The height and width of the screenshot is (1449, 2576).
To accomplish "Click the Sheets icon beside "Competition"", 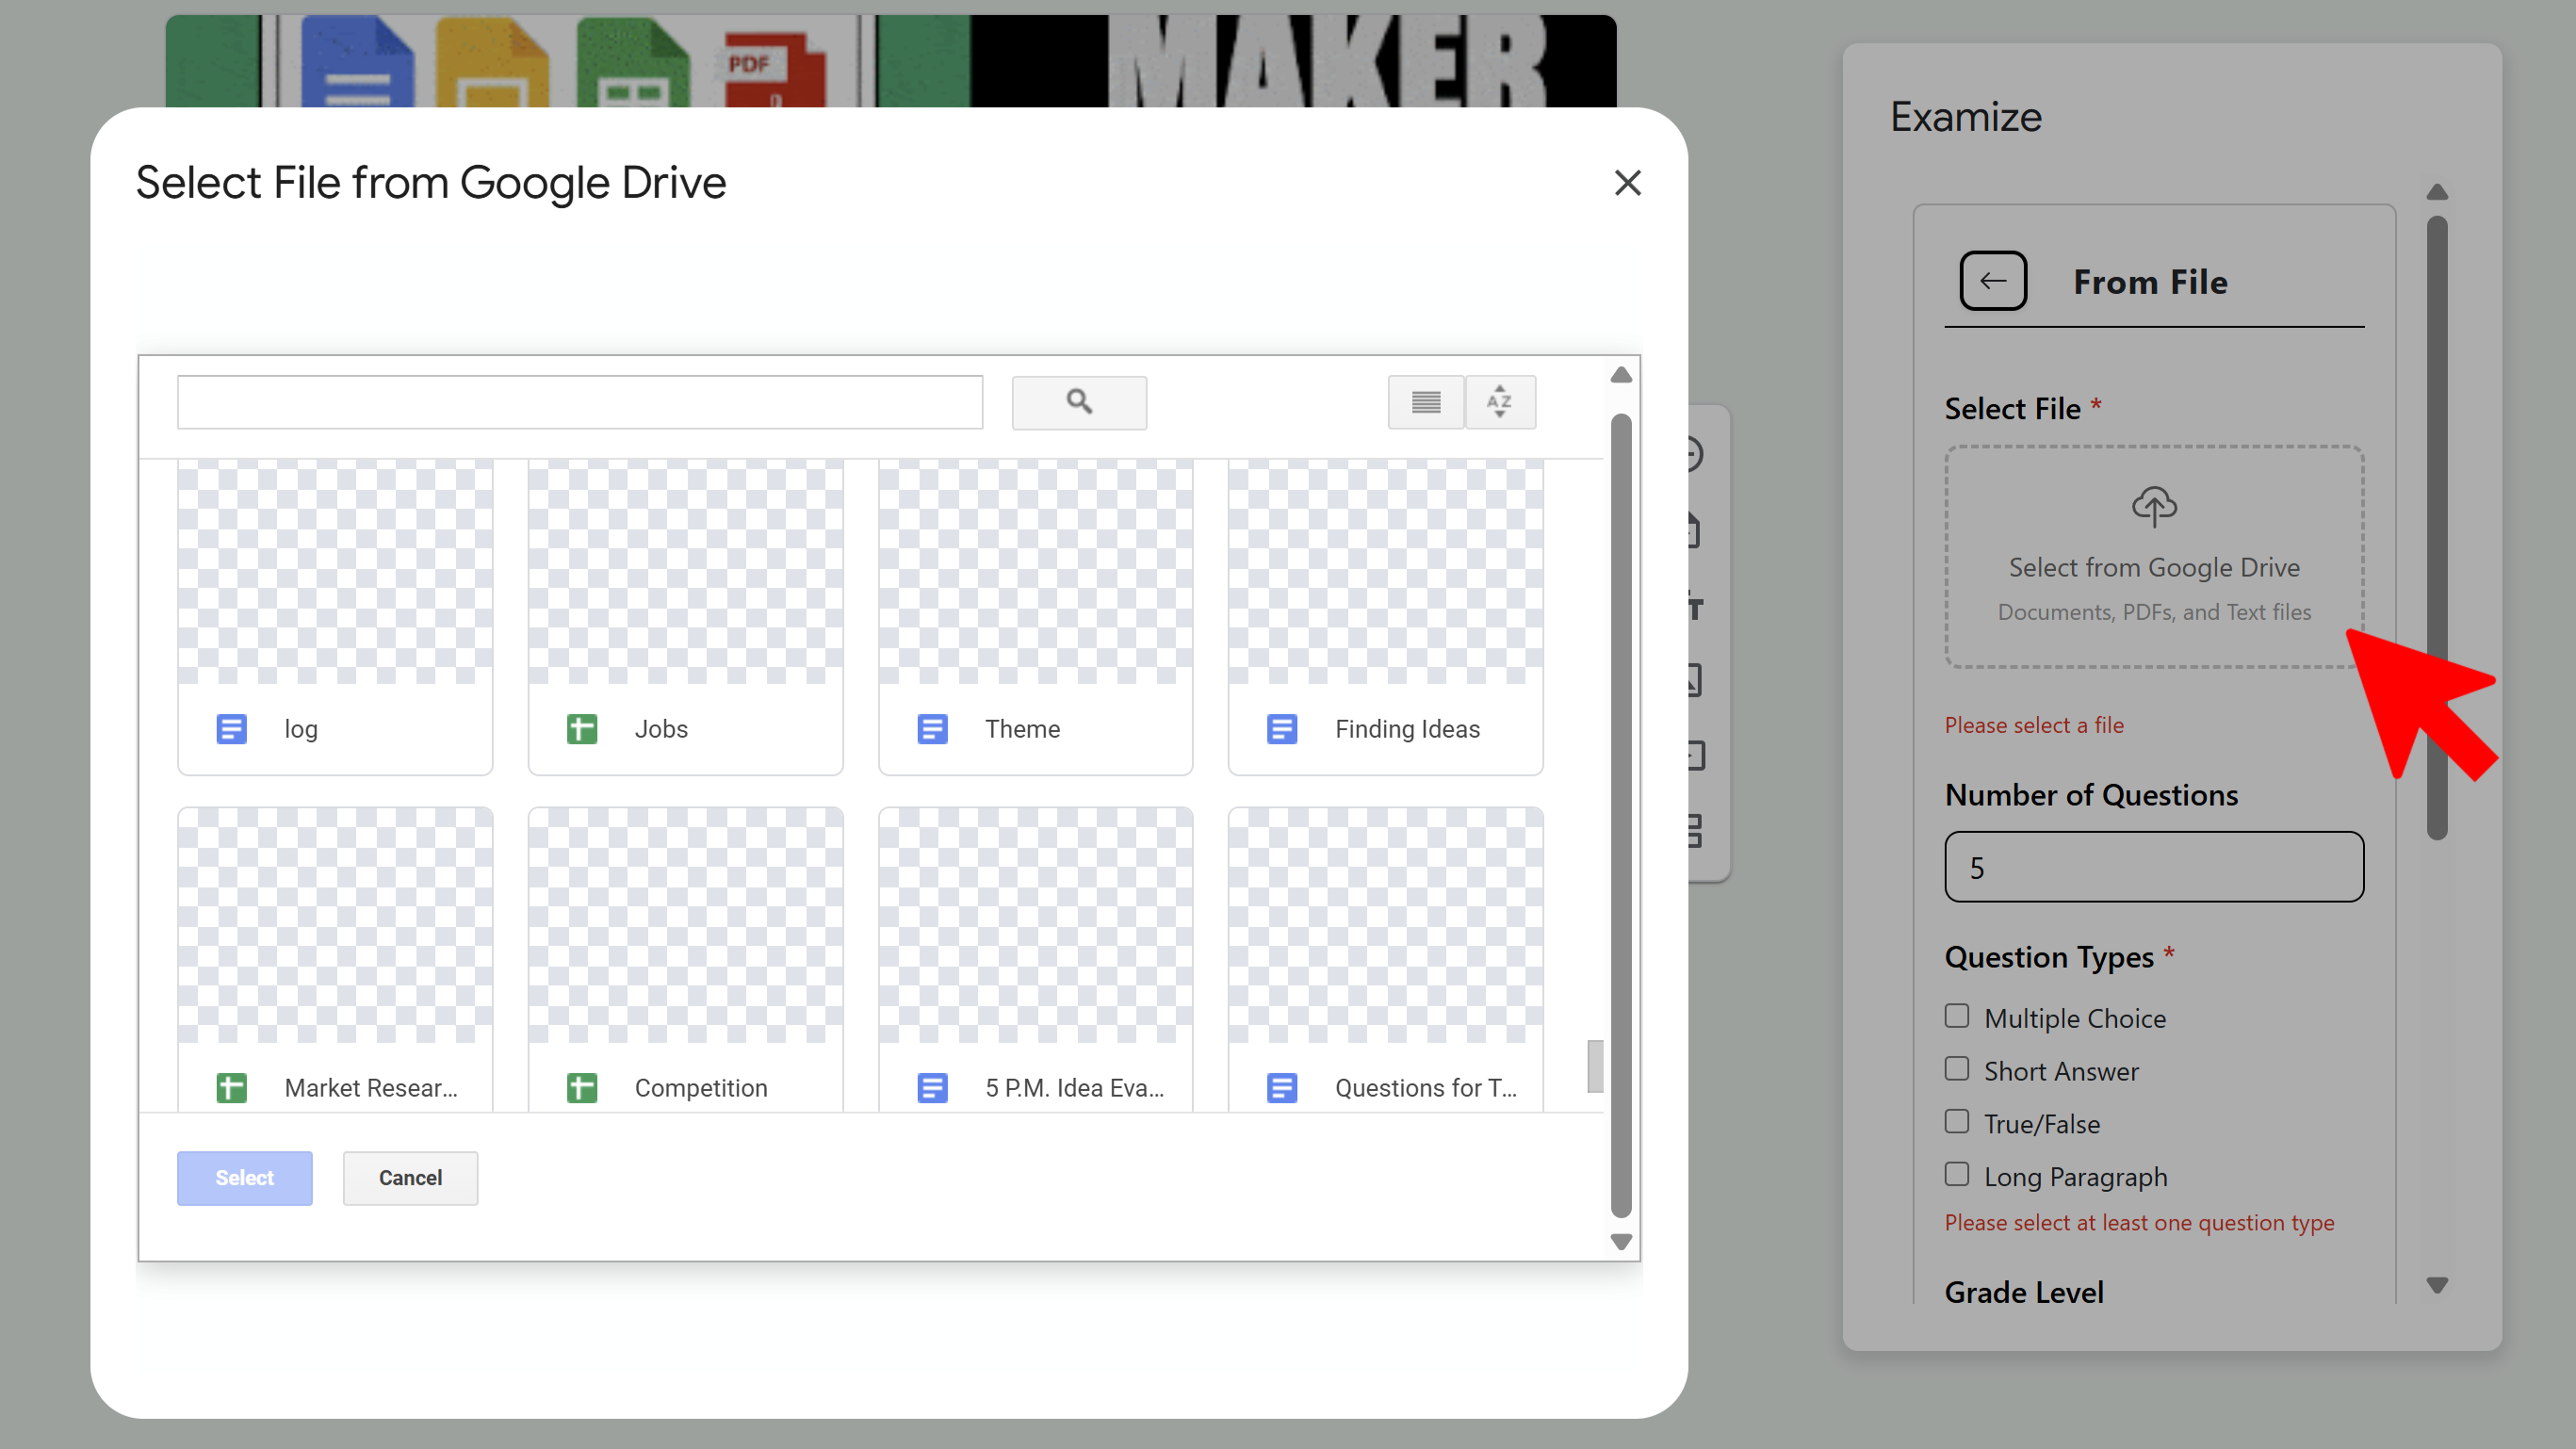I will click(x=581, y=1087).
